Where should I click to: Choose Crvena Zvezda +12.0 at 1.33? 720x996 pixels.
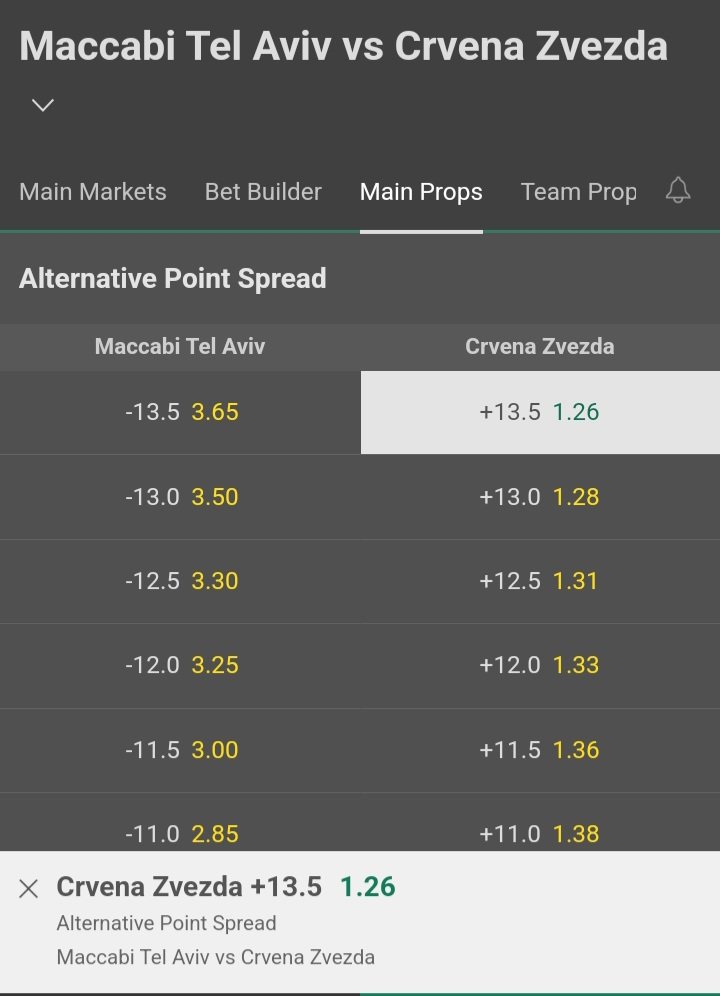[540, 666]
